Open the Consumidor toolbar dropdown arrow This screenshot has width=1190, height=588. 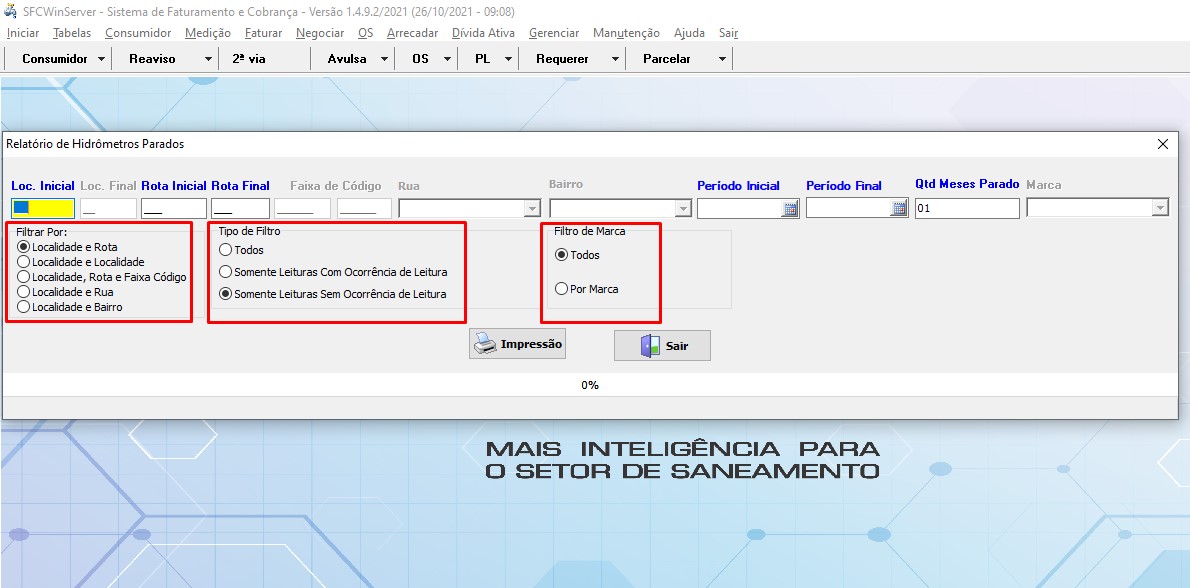[x=101, y=59]
